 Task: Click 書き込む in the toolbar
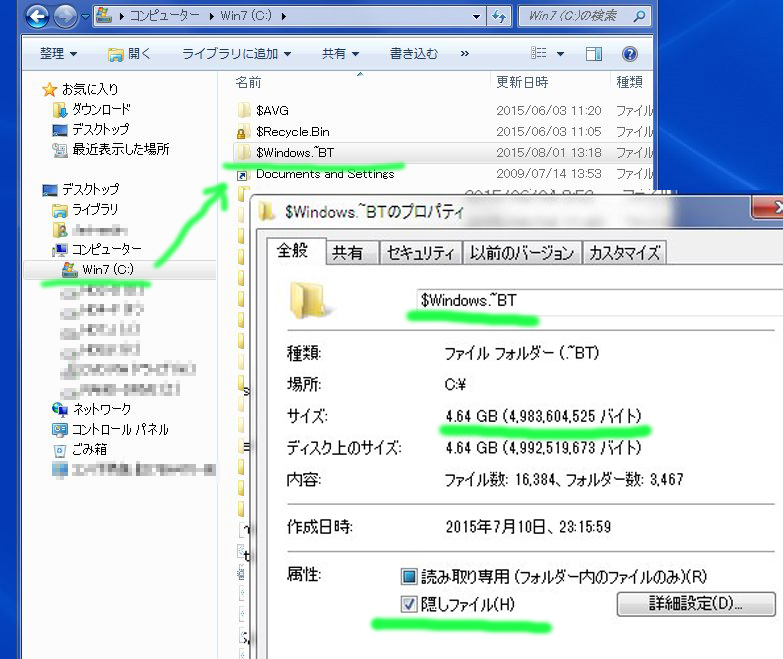tap(413, 53)
